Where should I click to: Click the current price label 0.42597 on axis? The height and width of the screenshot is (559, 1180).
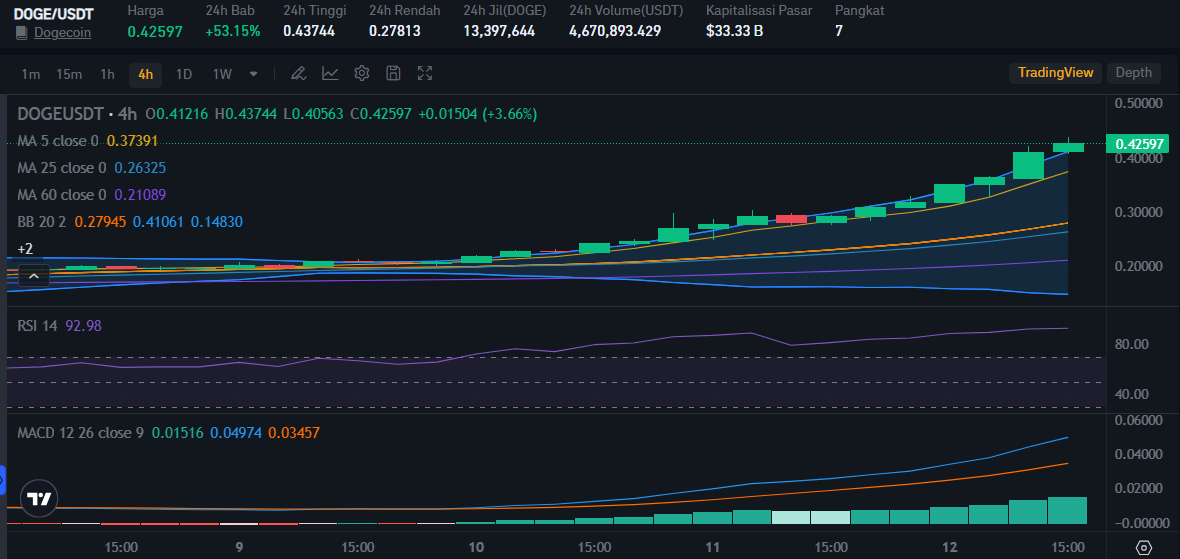click(1136, 144)
